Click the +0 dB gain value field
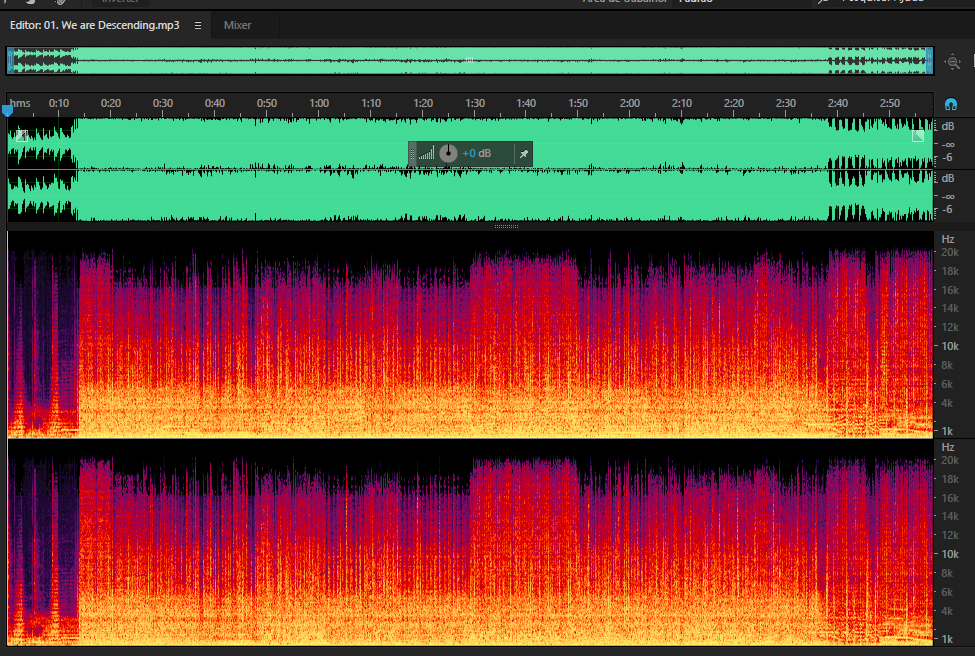This screenshot has height=656, width=975. tap(476, 153)
